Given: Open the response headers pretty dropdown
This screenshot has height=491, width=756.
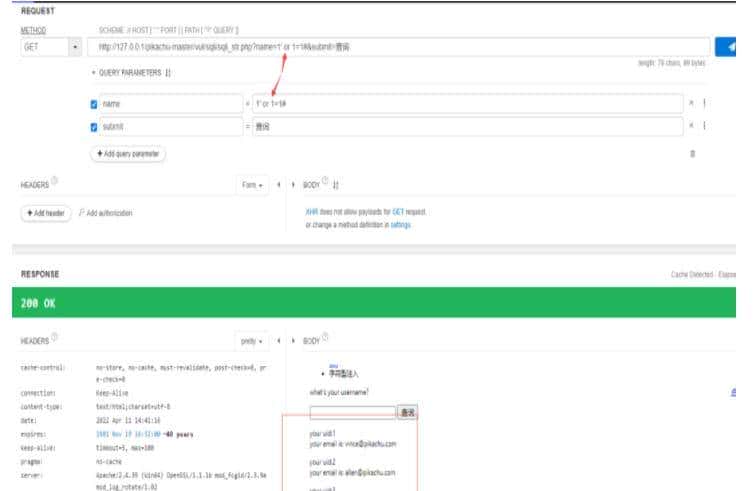Looking at the screenshot, I should click(252, 341).
